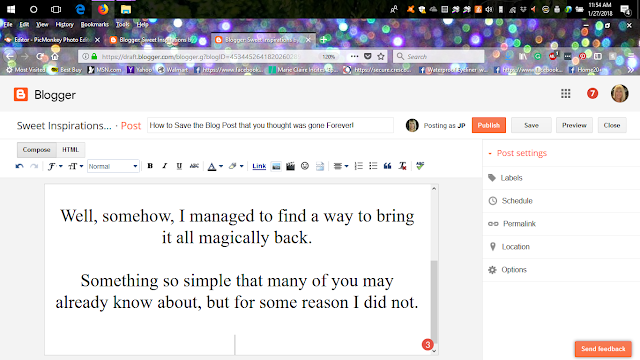640x360 pixels.
Task: Open the Normal paragraph format dropdown
Action: click(x=113, y=166)
